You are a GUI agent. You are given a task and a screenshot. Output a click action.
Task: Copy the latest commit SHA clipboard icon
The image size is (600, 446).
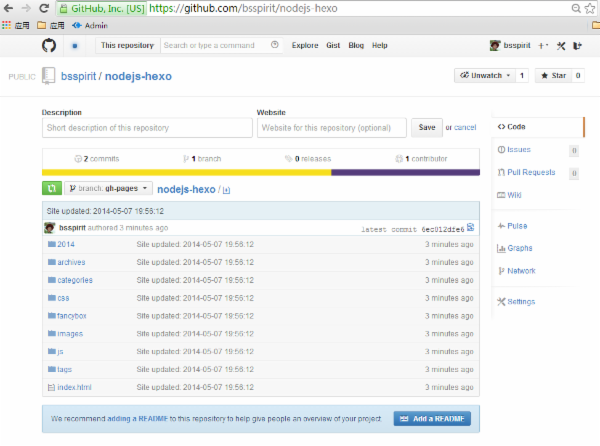point(470,228)
